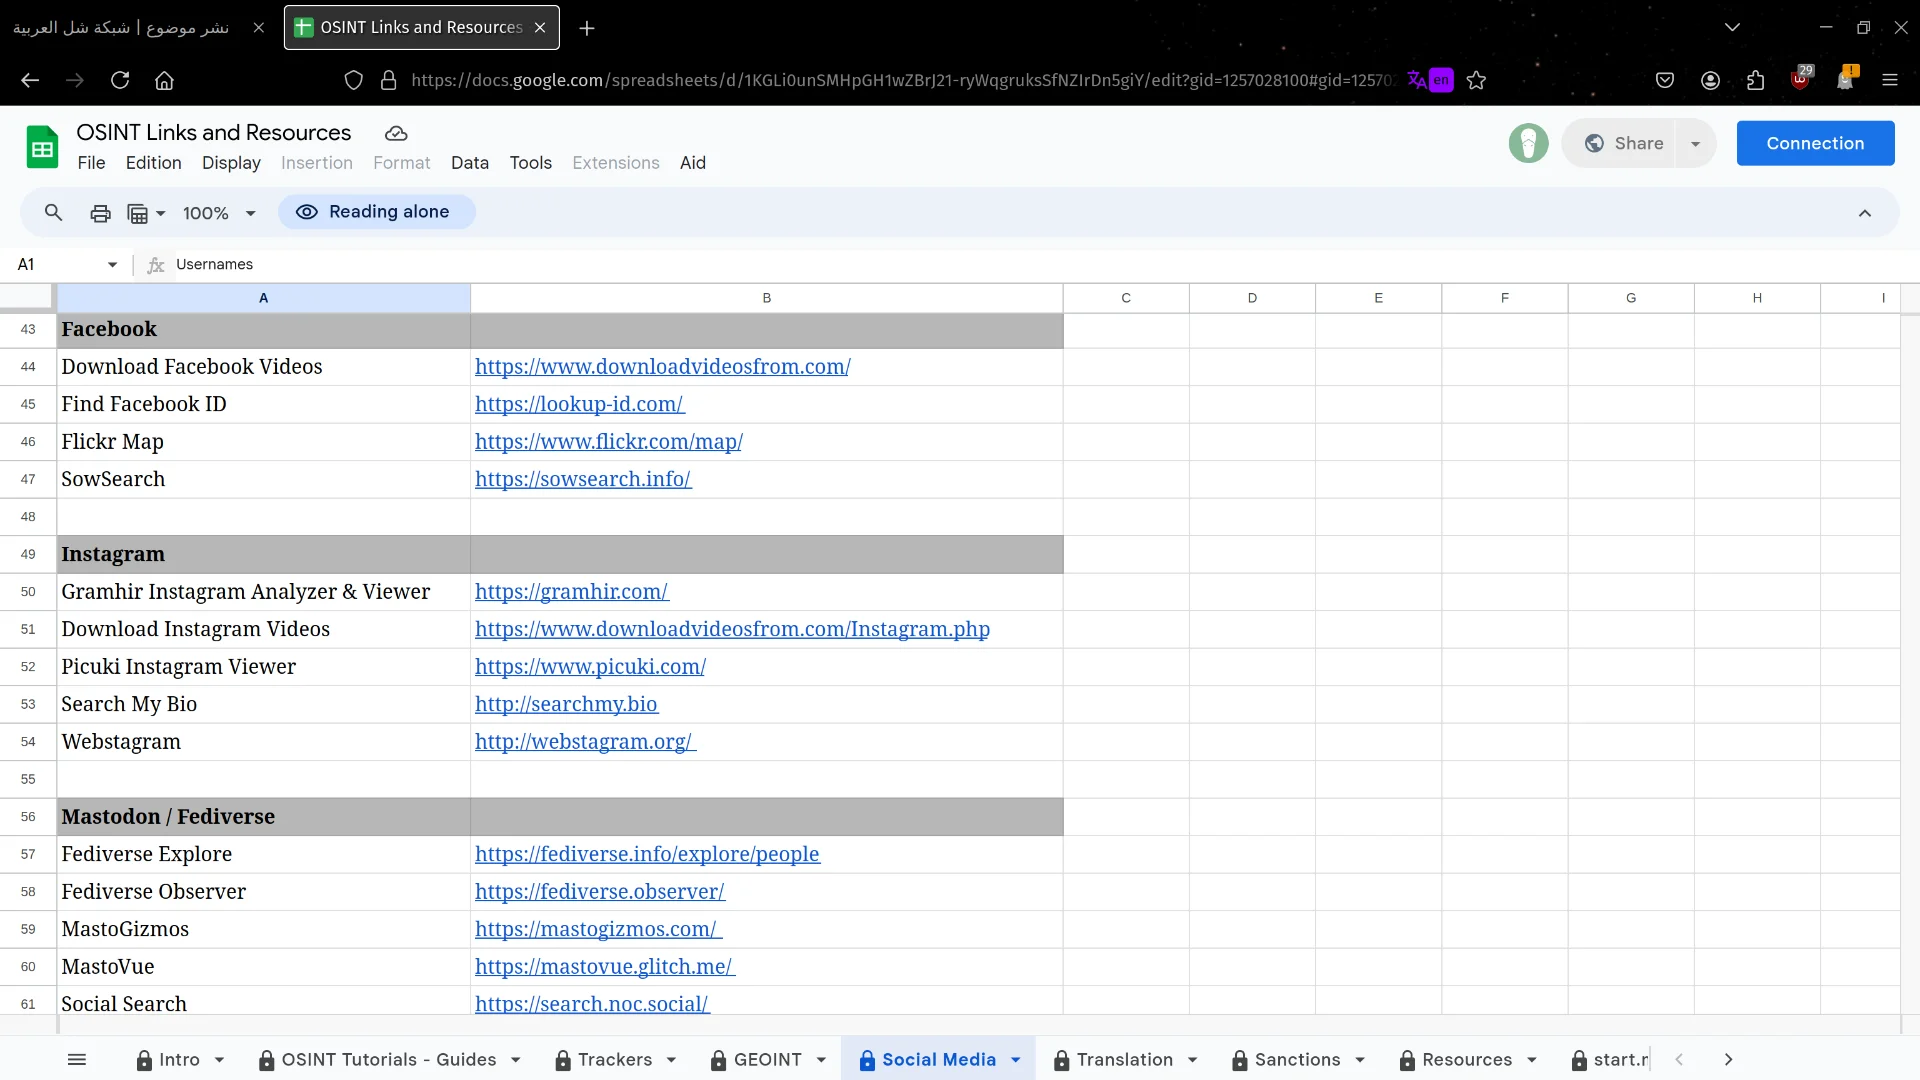Open the Edition menu
Screen dimensions: 1920x1080
154,163
